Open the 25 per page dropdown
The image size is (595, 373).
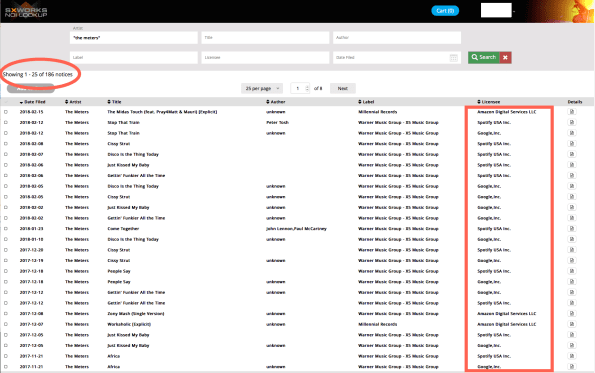click(262, 88)
